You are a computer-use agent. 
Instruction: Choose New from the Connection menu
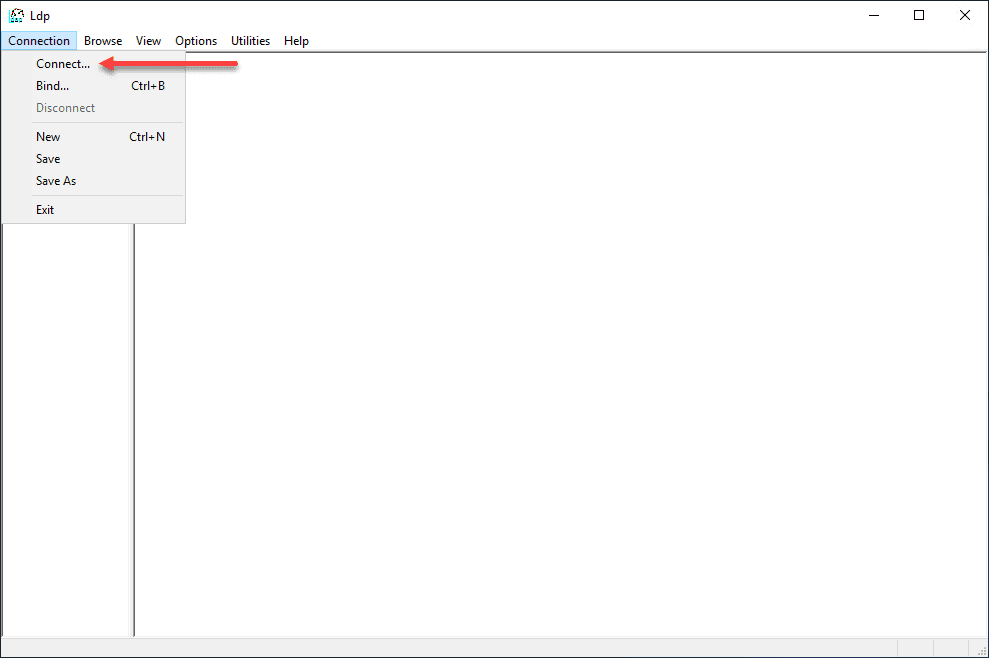(93, 137)
